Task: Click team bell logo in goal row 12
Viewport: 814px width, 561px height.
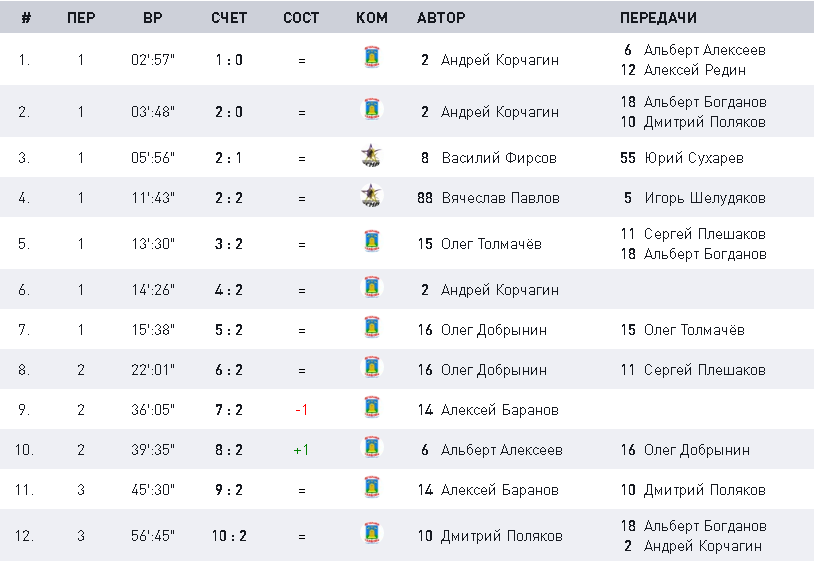Action: click(372, 533)
